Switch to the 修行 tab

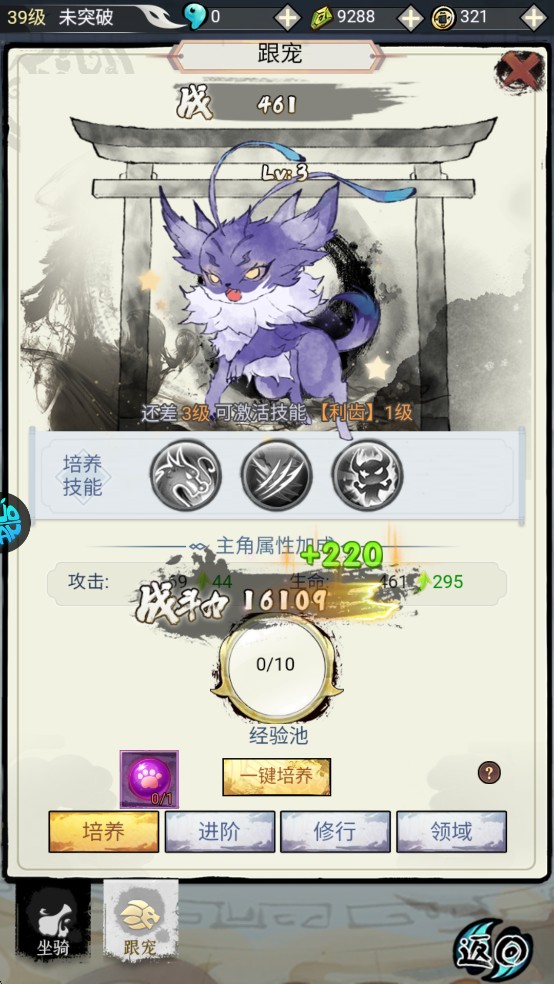[x=335, y=832]
